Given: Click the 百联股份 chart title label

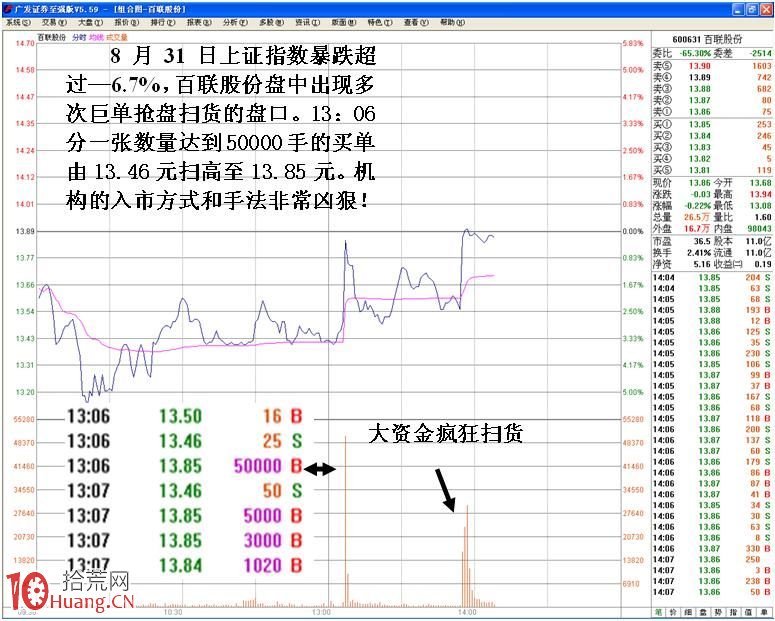Looking at the screenshot, I should (52, 38).
